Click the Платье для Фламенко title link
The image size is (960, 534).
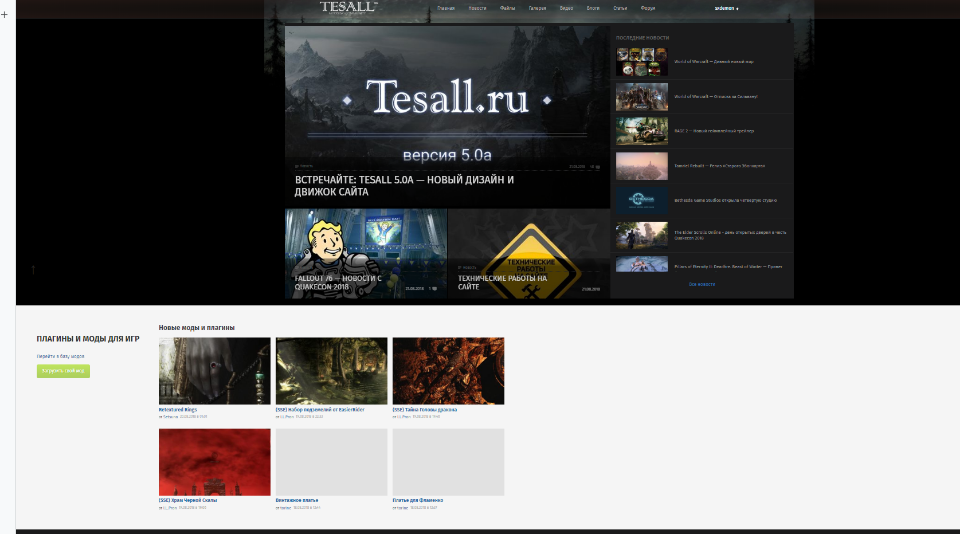coord(418,500)
